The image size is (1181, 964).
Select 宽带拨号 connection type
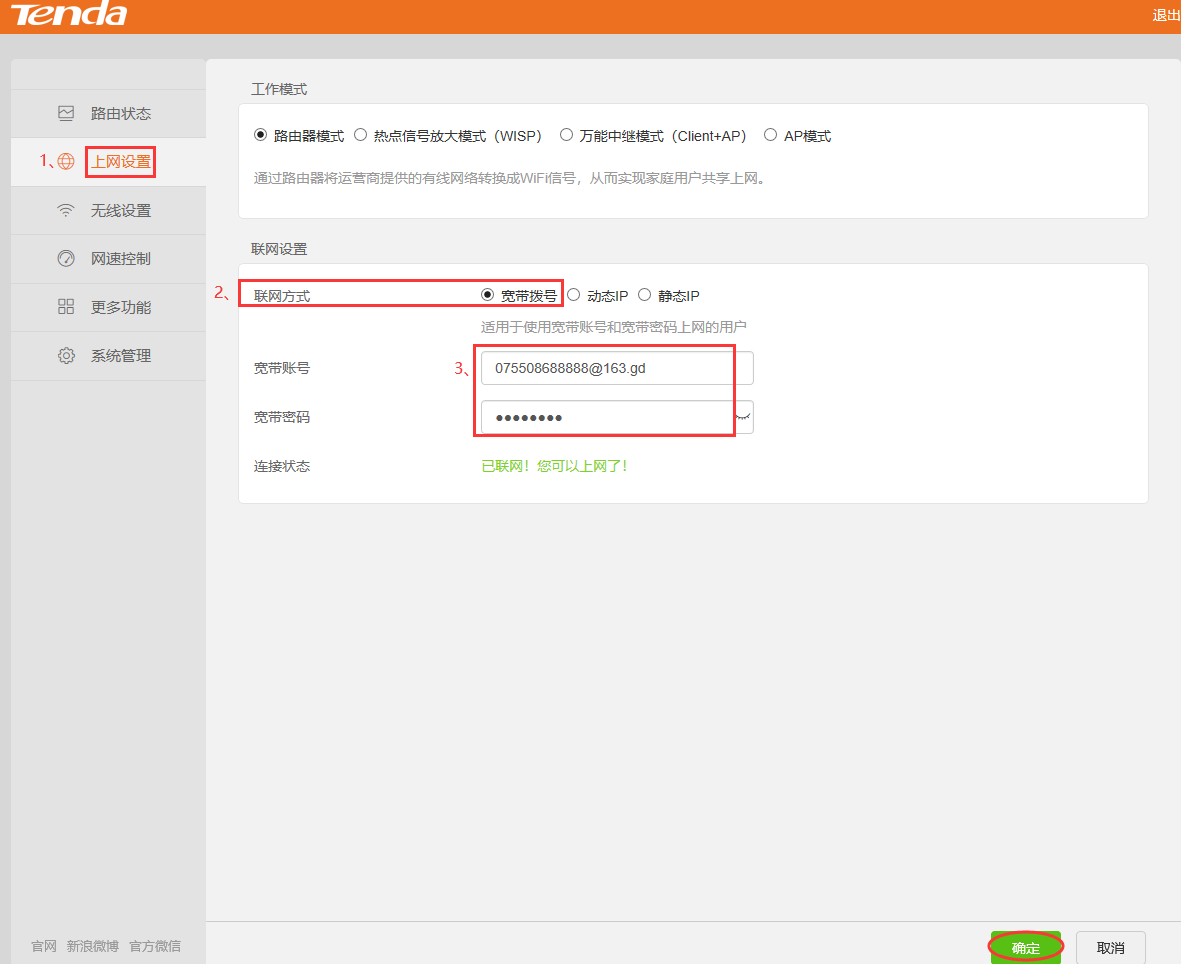click(488, 295)
